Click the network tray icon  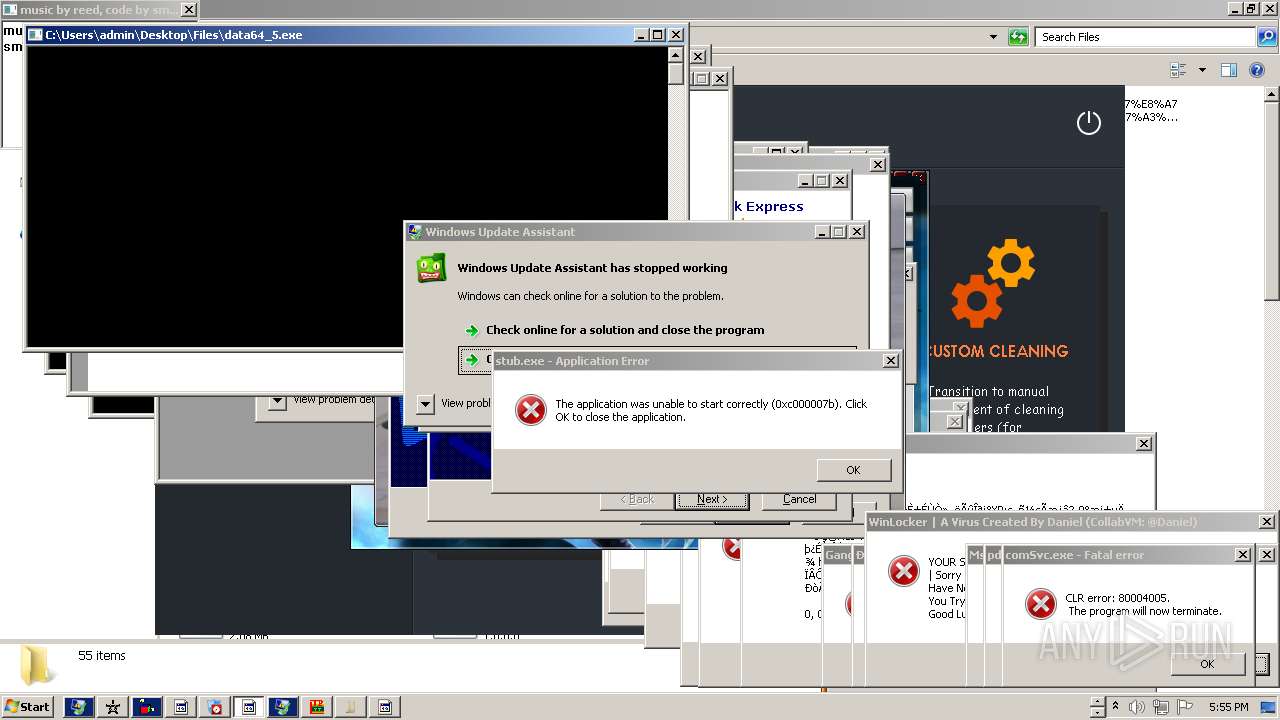(x=1162, y=707)
